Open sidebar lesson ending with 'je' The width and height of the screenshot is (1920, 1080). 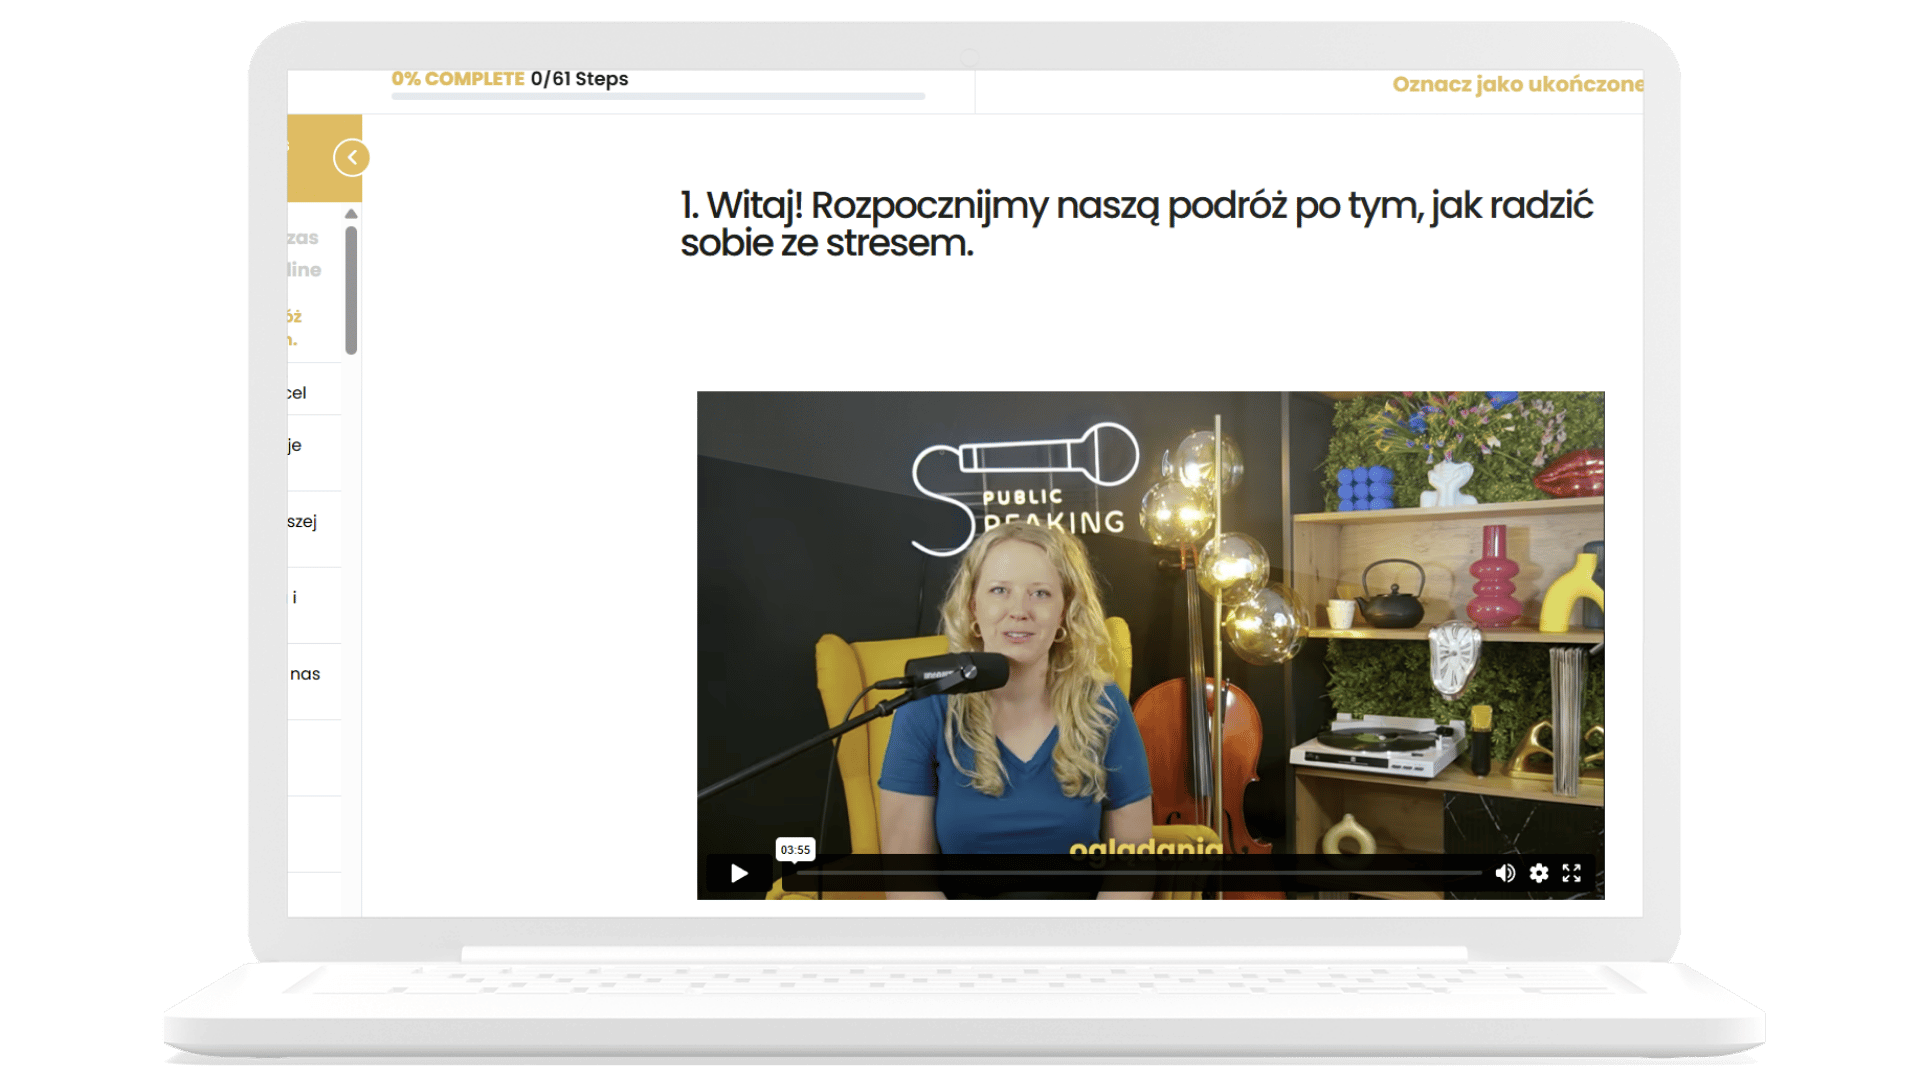[295, 446]
